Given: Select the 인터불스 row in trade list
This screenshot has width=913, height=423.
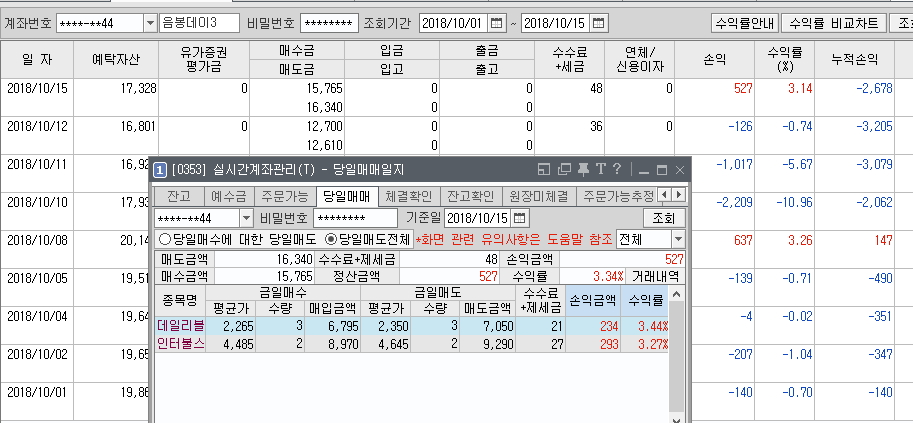Looking at the screenshot, I should coord(180,344).
